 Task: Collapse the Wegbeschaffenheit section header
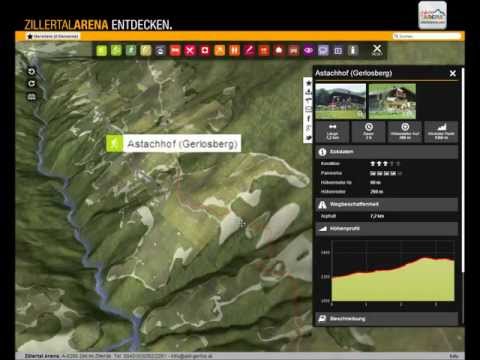point(387,204)
